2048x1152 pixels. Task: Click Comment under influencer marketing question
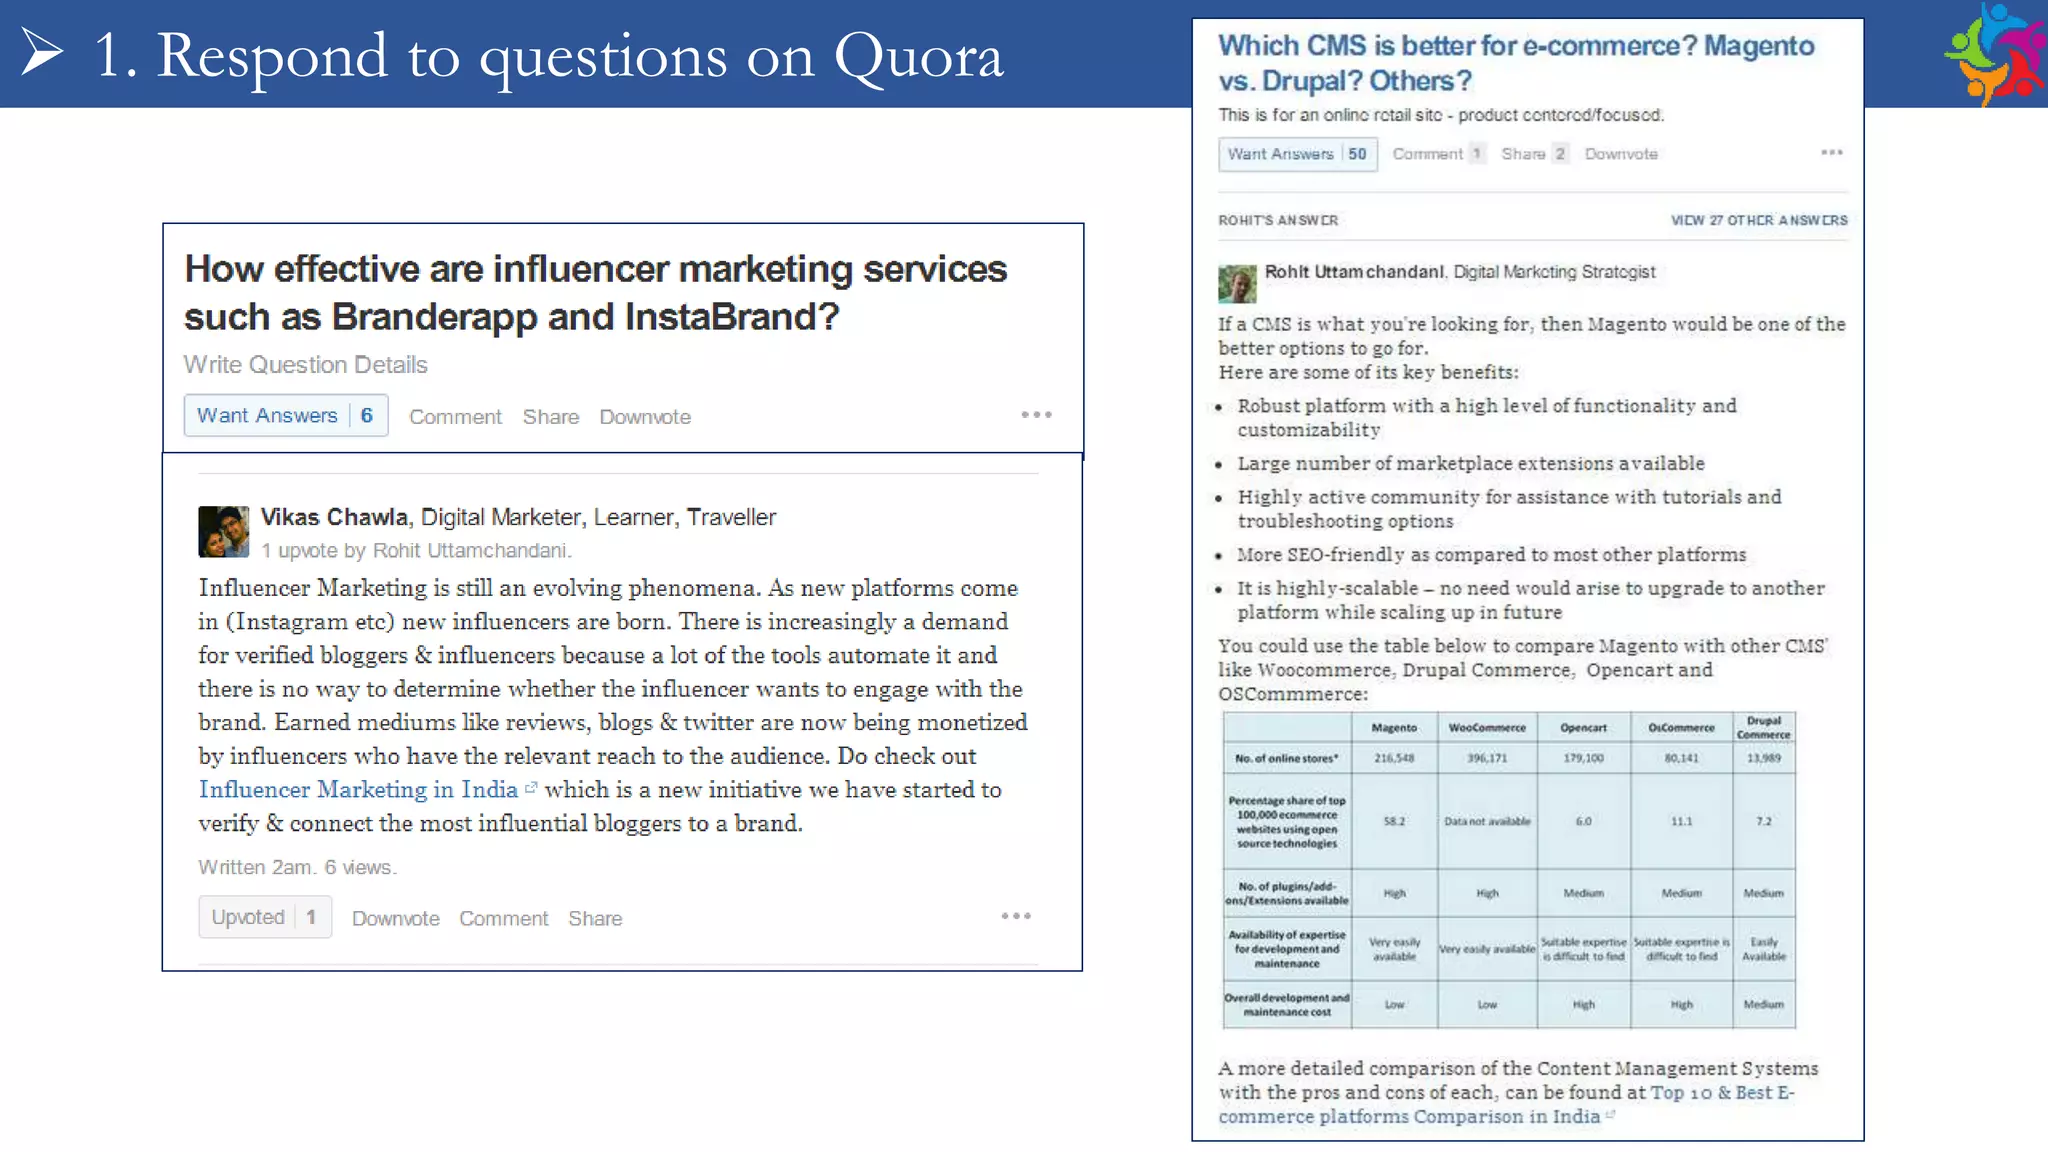click(x=455, y=417)
